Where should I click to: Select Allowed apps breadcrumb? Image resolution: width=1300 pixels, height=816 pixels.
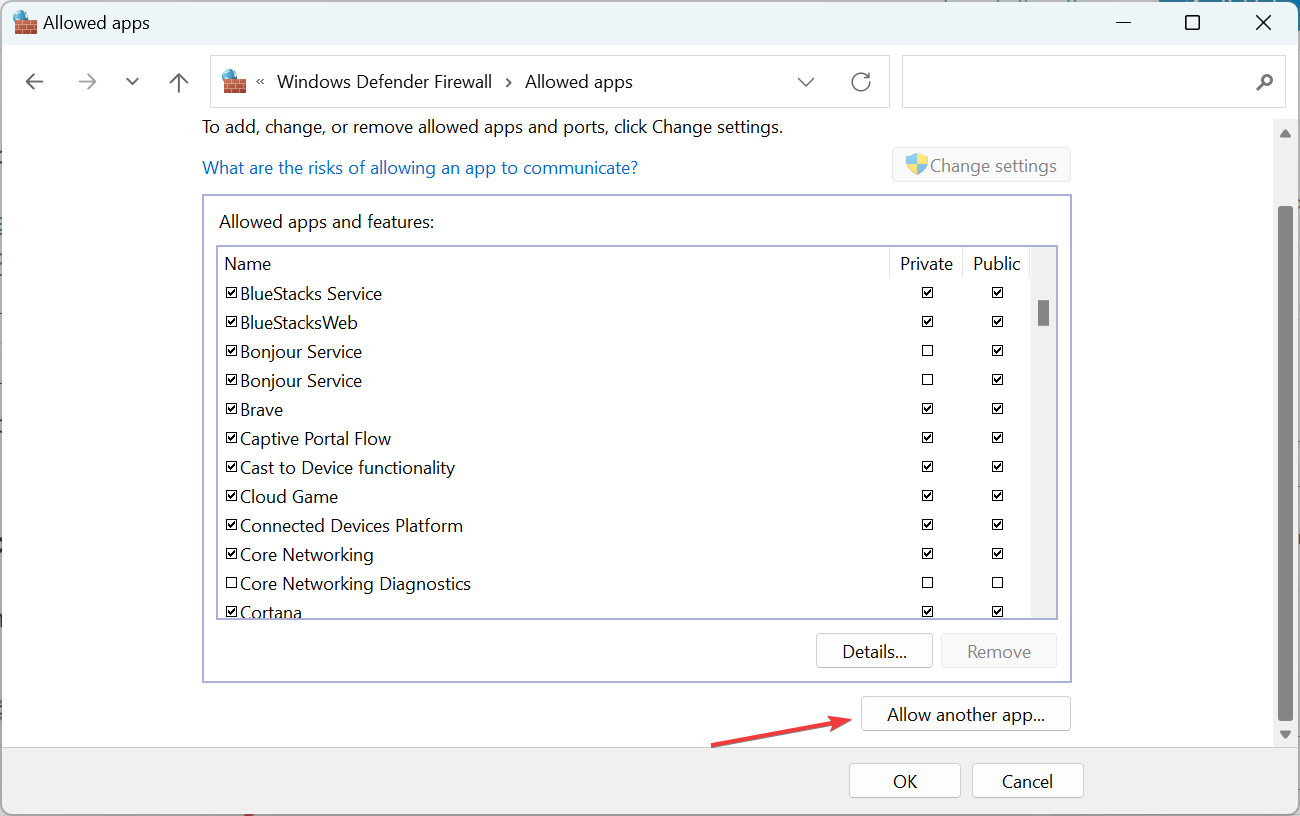click(579, 82)
